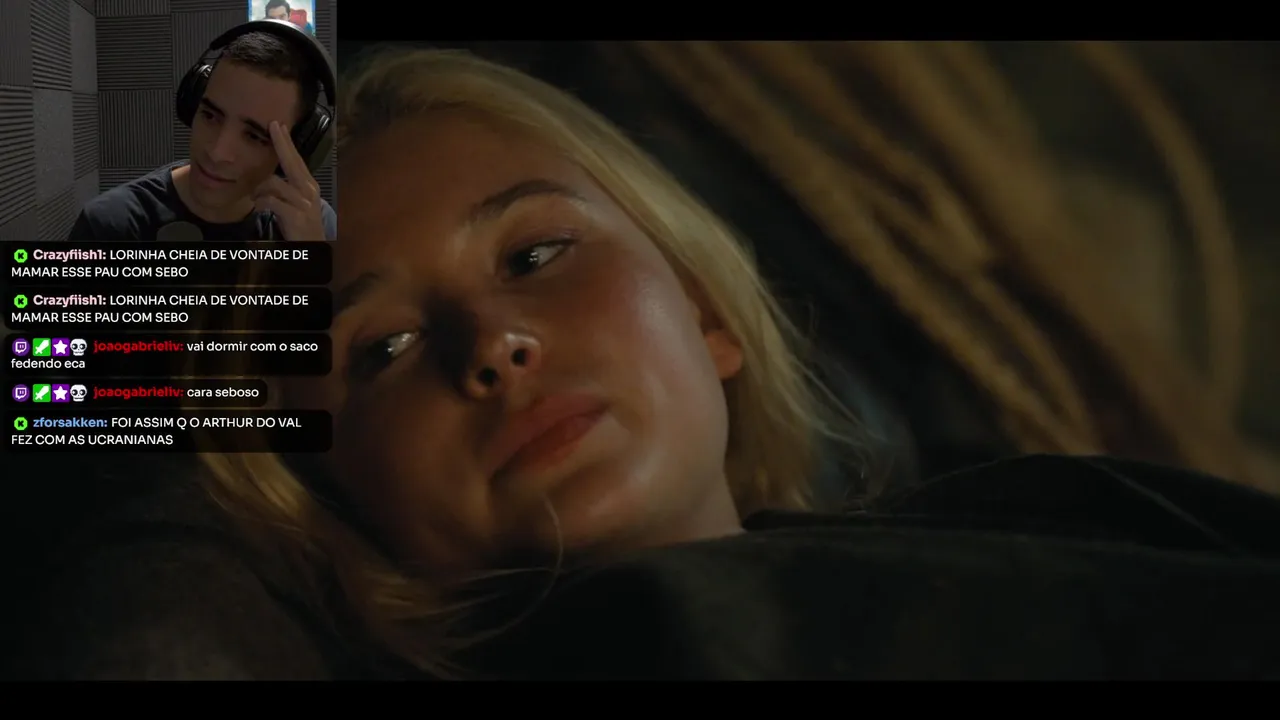Click the green sword moderator badge before "cara seboso"
Screen dimensions: 1280x720
(41, 393)
